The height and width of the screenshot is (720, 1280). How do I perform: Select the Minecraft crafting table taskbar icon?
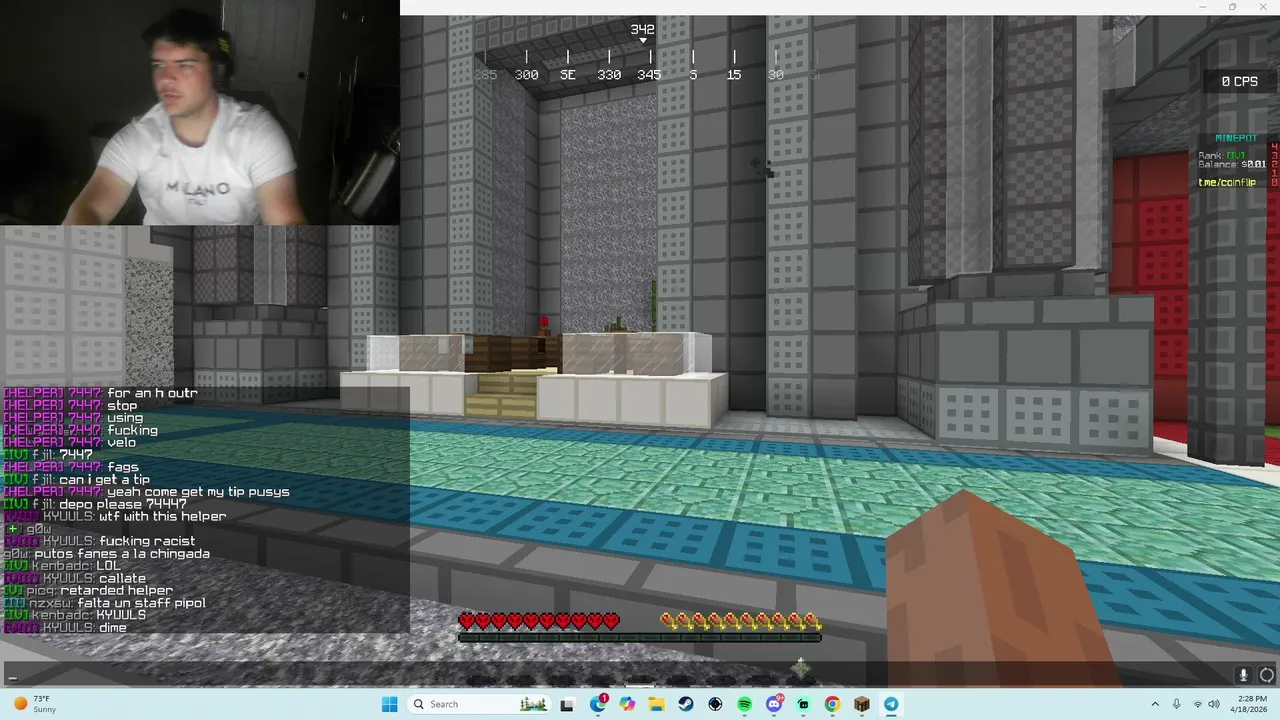tap(862, 704)
